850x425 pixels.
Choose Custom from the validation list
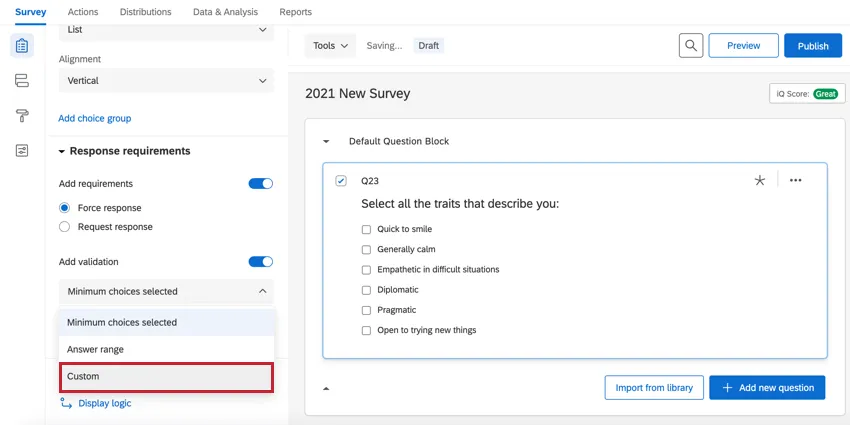click(165, 377)
